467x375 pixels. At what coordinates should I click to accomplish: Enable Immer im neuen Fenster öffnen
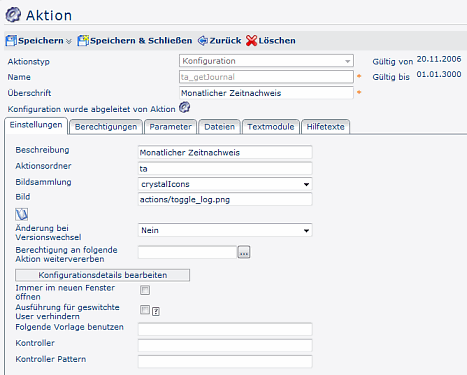point(145,290)
